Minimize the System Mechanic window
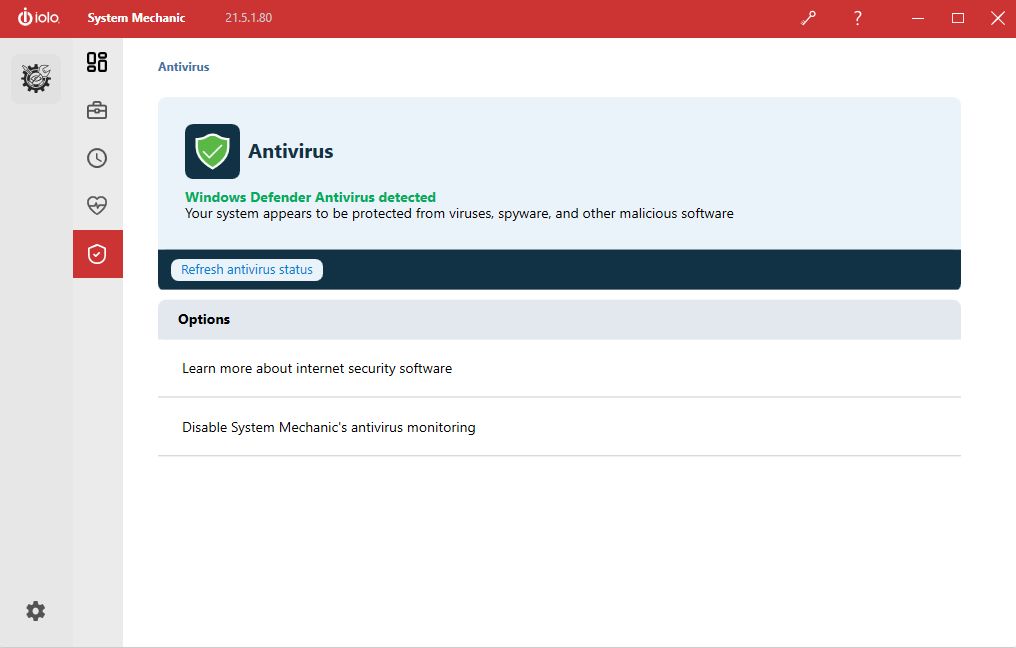The width and height of the screenshot is (1016, 648). [918, 18]
